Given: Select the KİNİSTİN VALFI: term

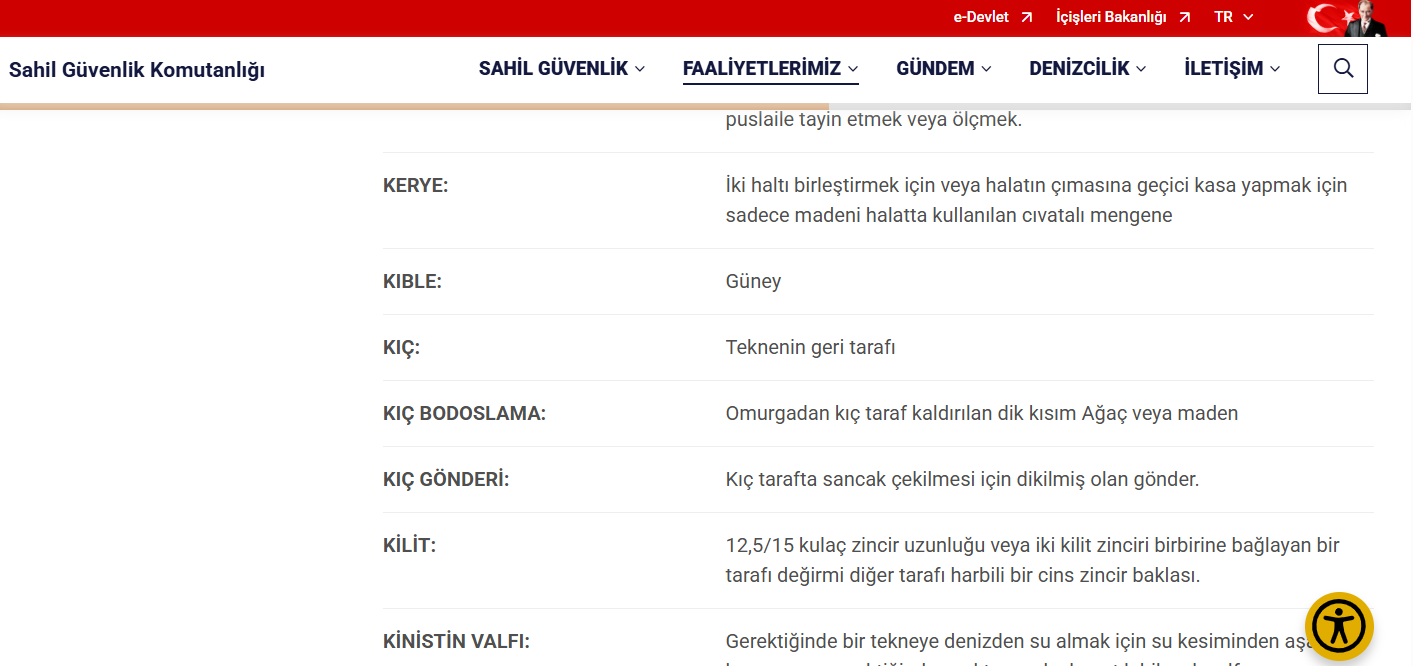Looking at the screenshot, I should (456, 641).
